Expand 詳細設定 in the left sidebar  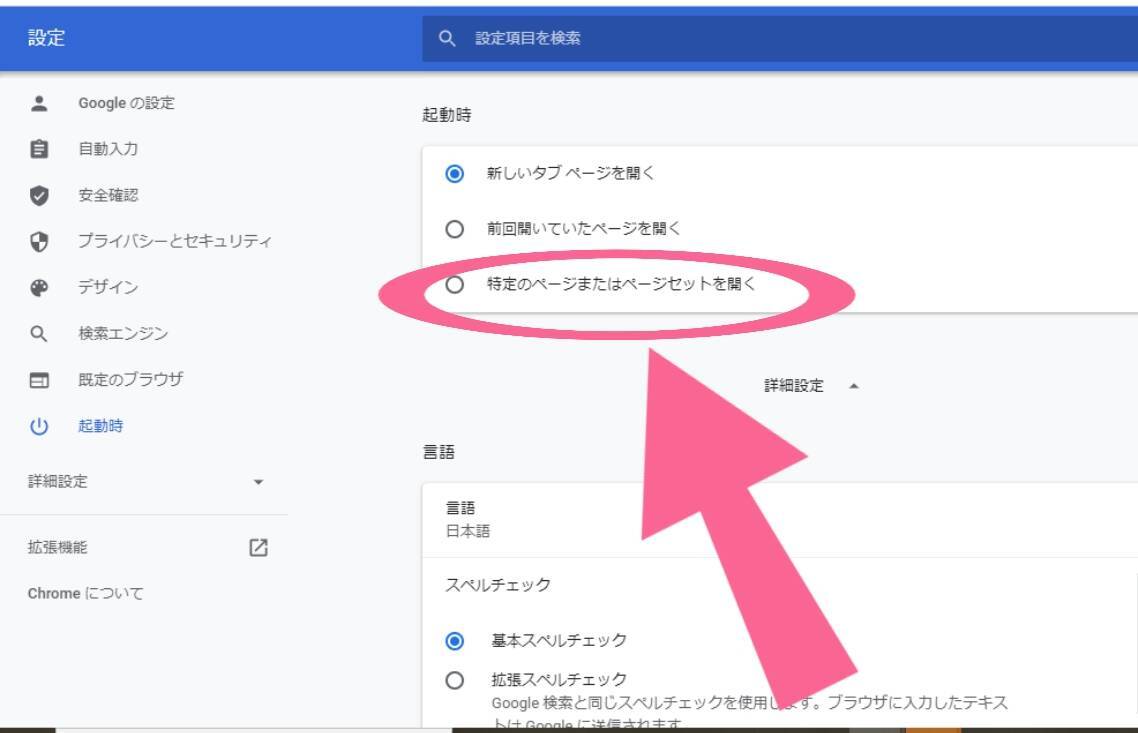(145, 482)
